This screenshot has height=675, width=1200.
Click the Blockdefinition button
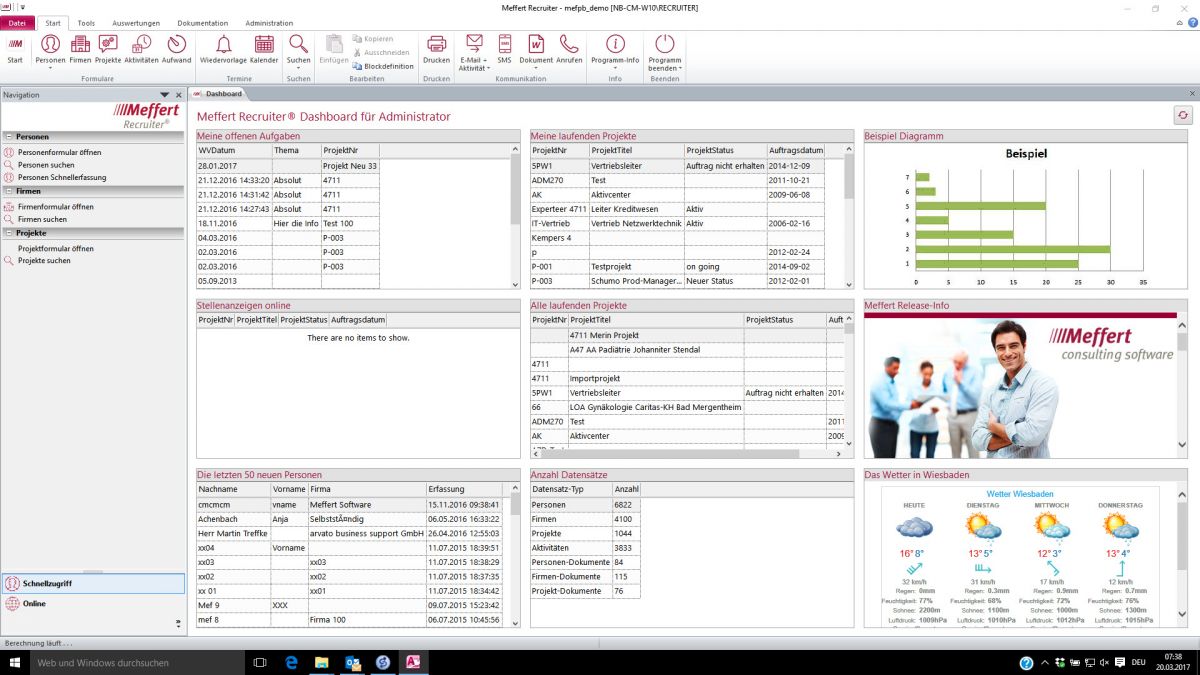[x=383, y=66]
